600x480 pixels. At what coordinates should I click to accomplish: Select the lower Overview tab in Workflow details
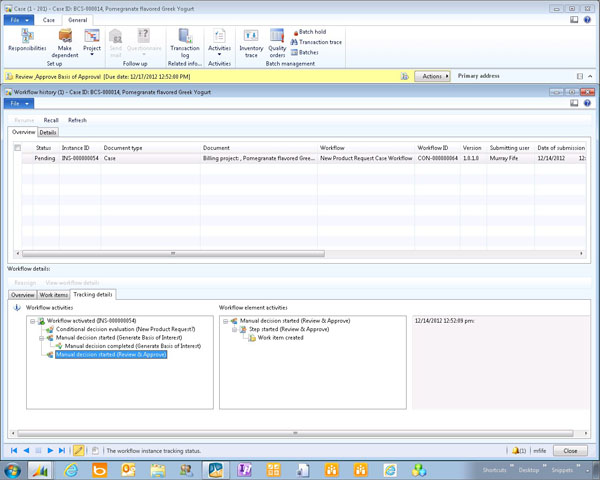click(x=23, y=295)
